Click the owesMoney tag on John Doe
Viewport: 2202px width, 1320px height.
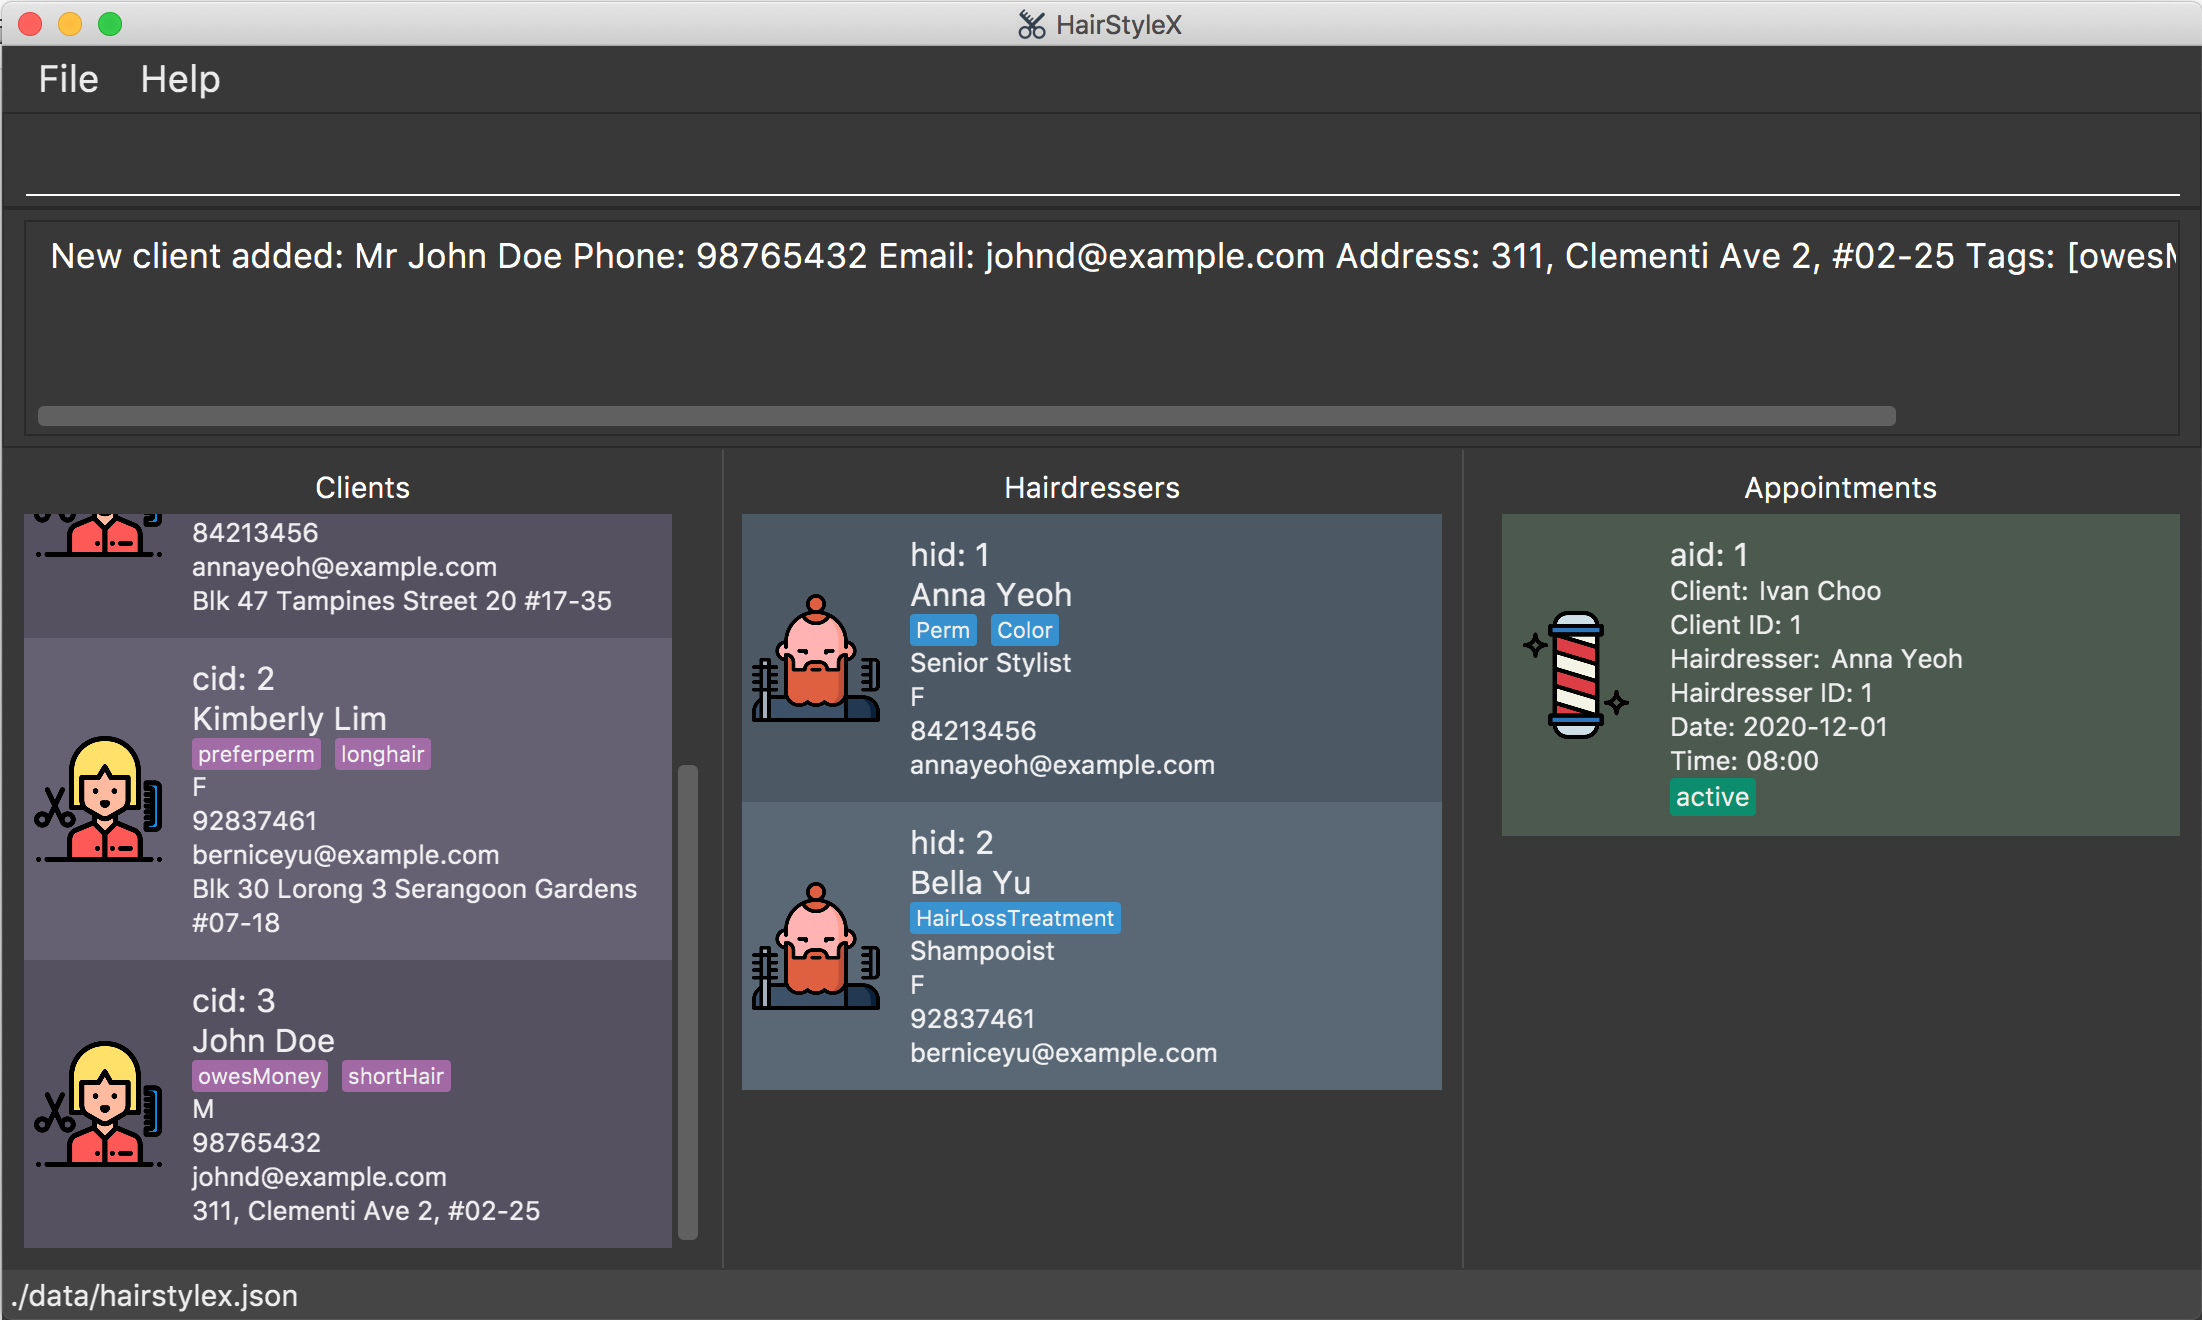(x=260, y=1076)
